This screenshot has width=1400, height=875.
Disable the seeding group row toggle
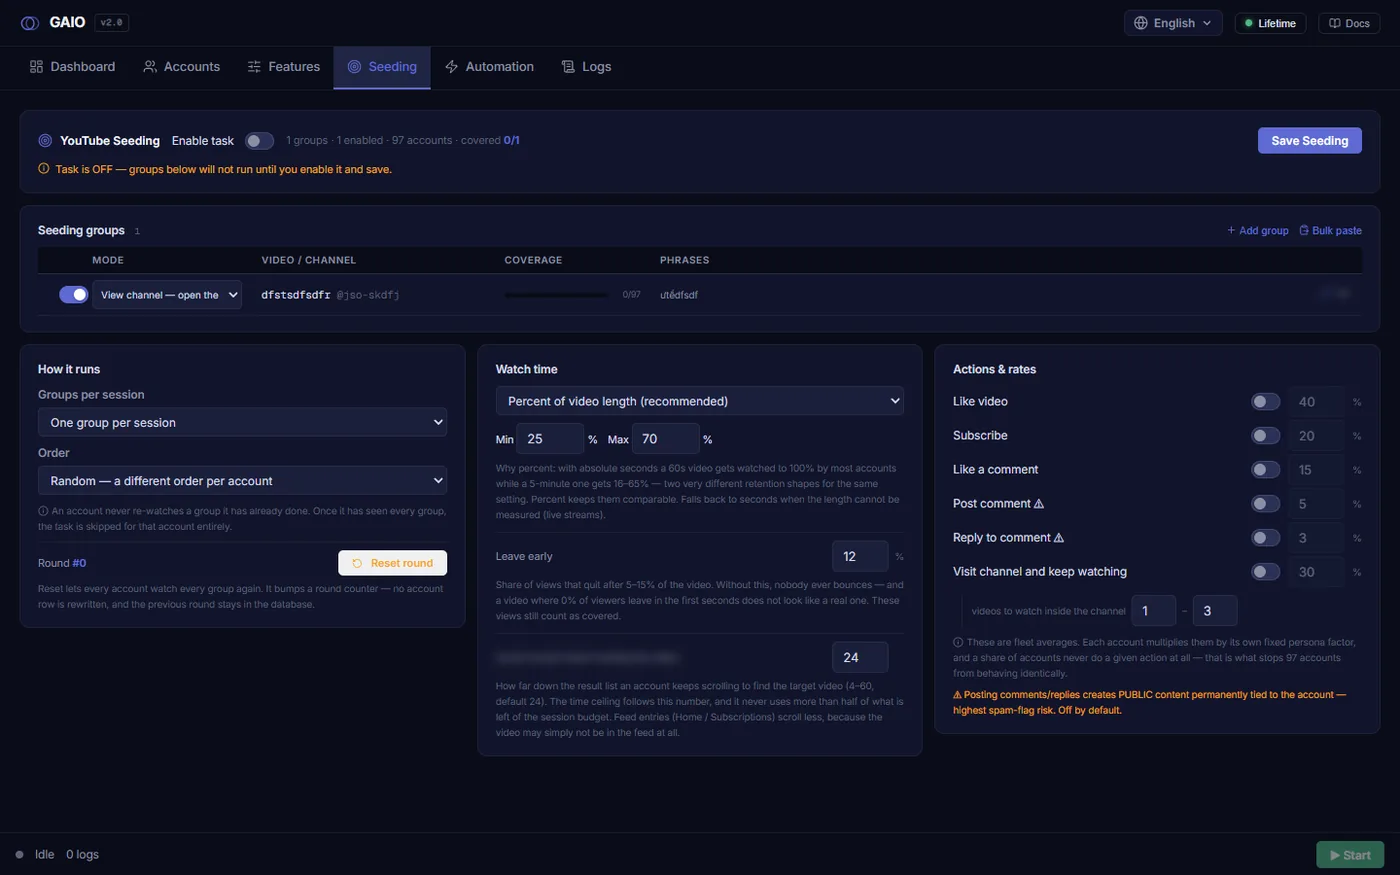coord(74,295)
